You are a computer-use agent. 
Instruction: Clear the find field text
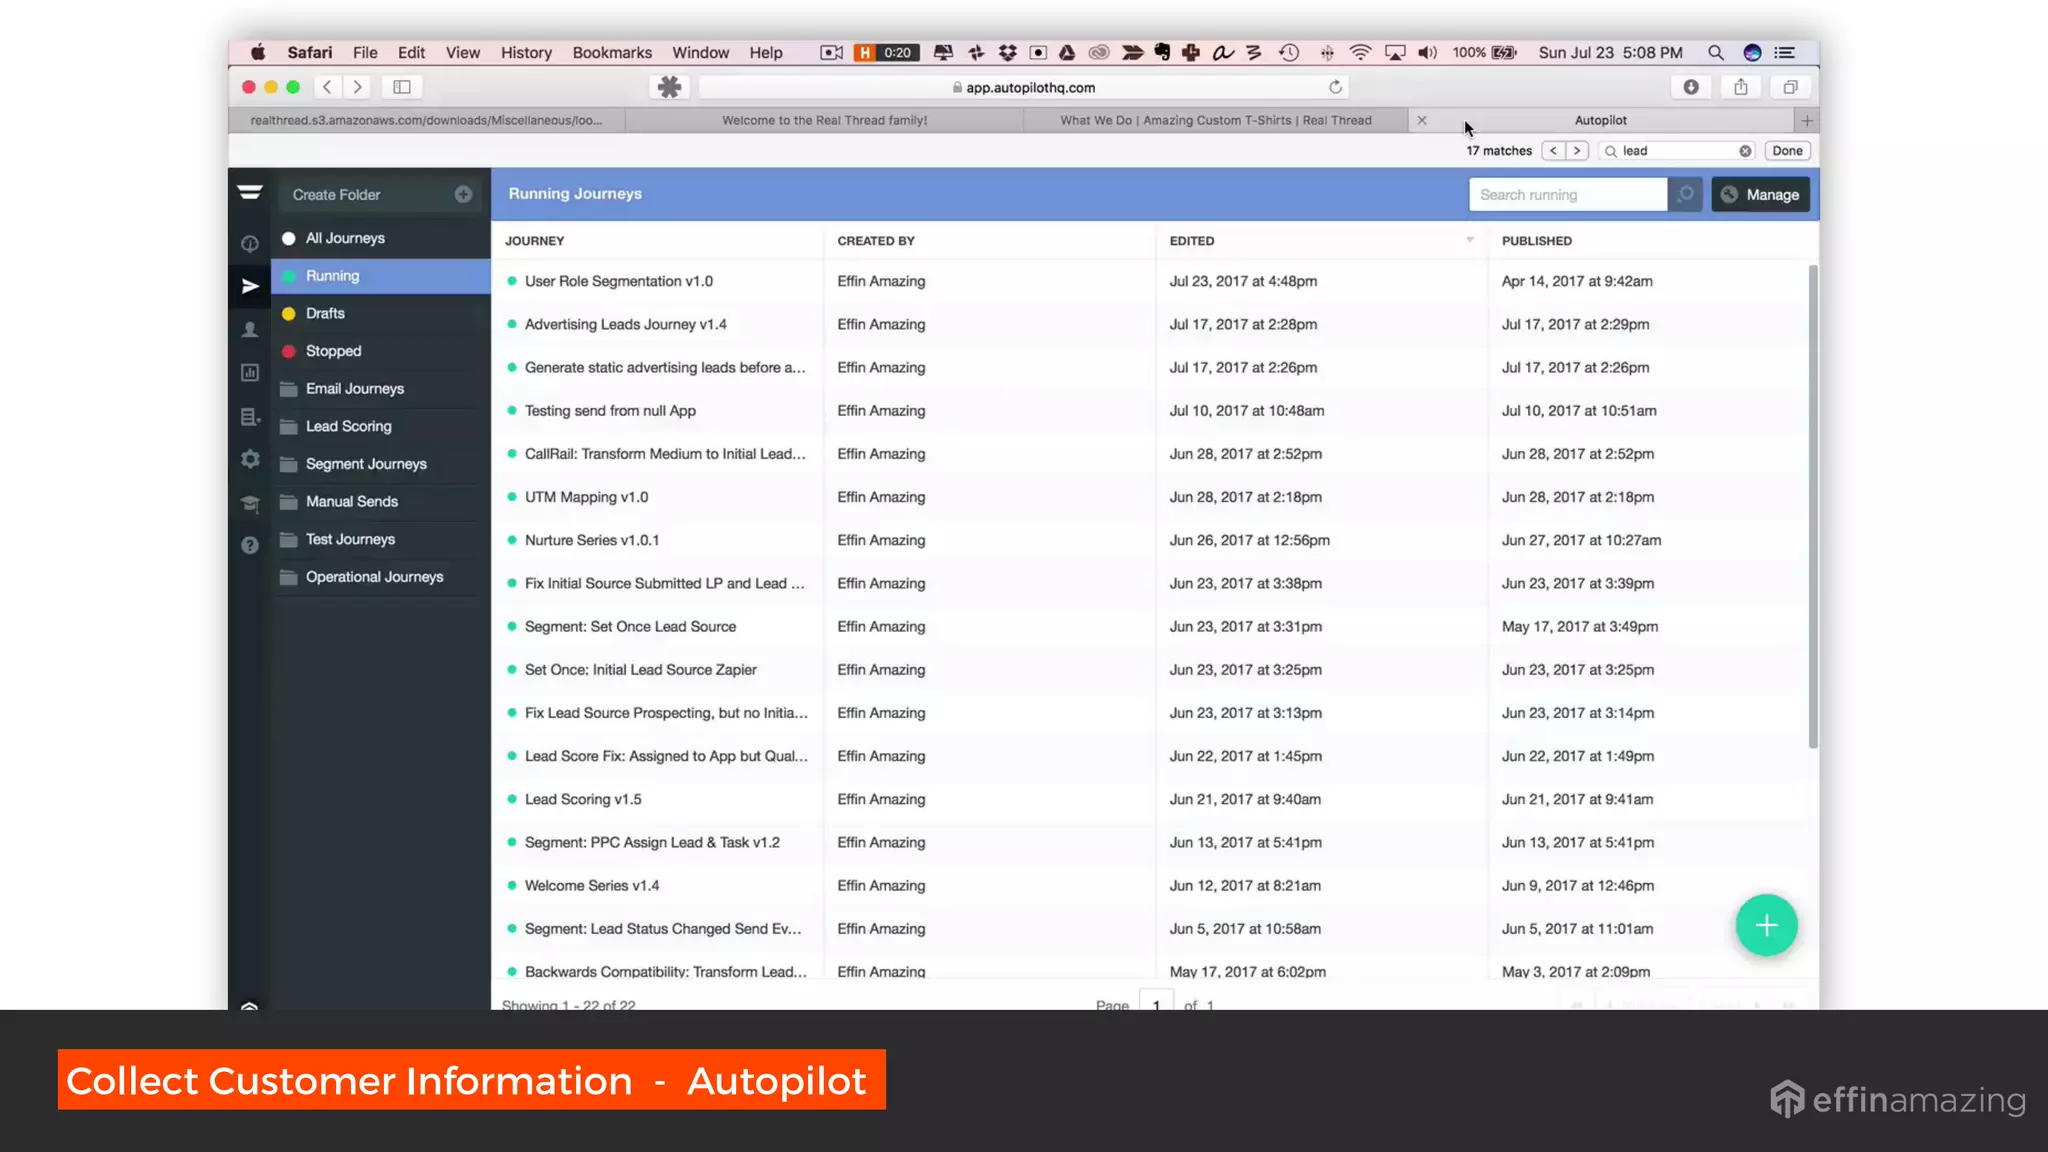[x=1745, y=151]
